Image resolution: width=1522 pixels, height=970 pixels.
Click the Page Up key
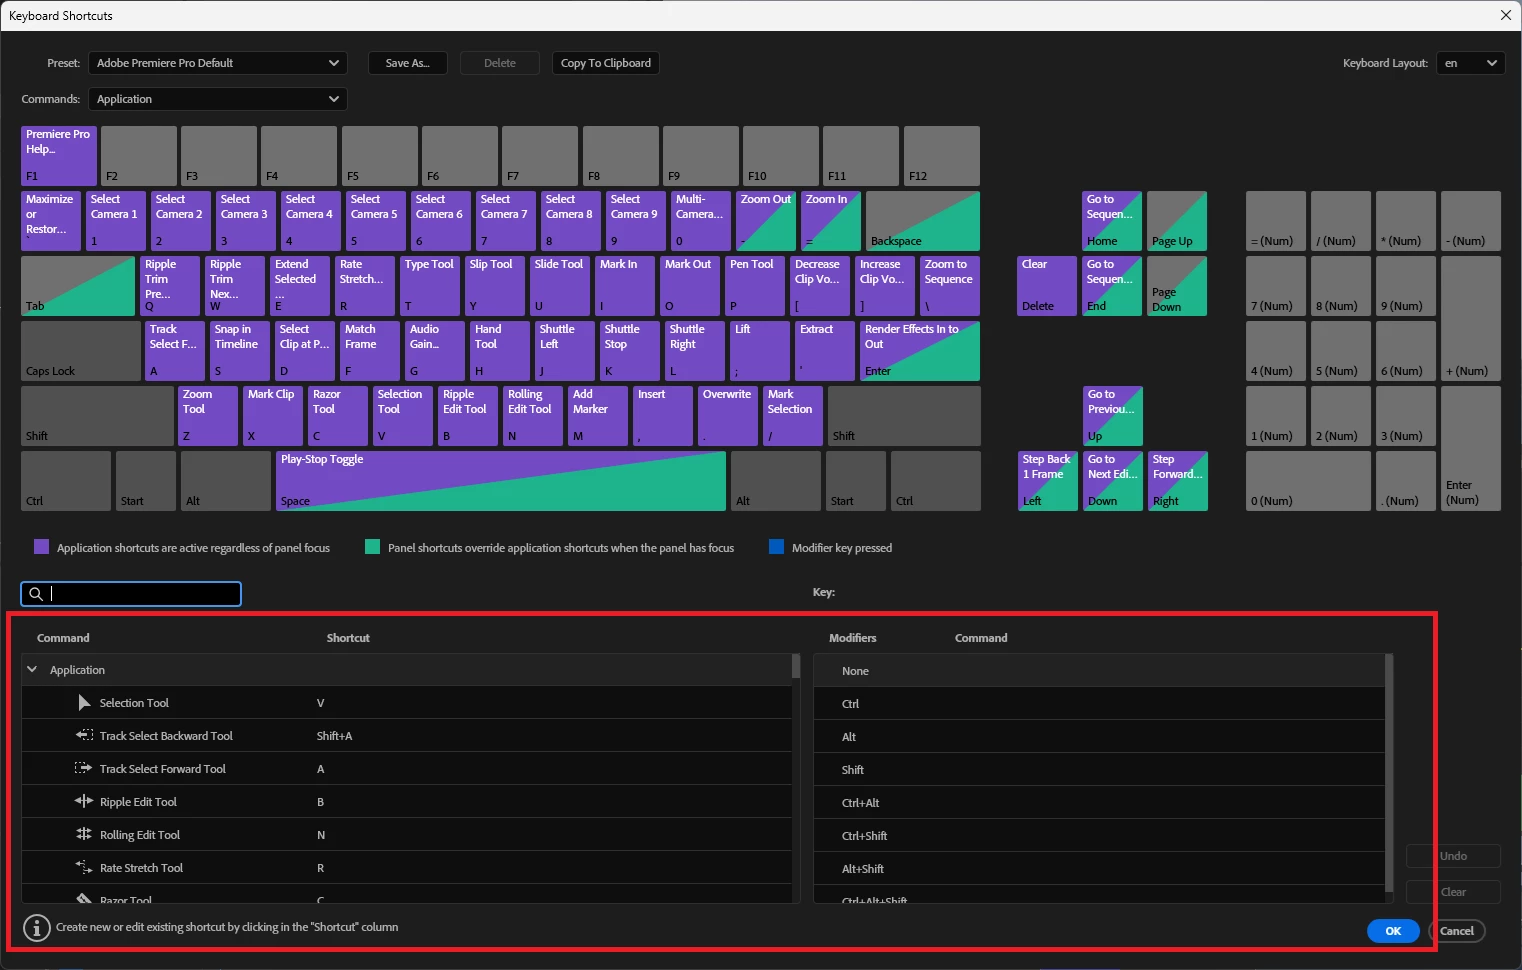(x=1177, y=221)
